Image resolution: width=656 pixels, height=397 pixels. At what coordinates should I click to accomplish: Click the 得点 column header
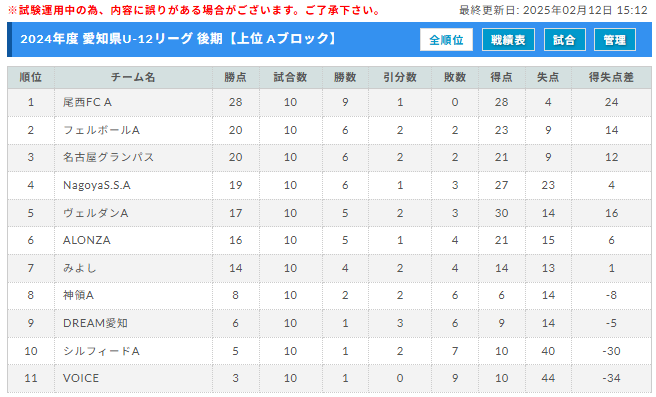click(x=502, y=77)
